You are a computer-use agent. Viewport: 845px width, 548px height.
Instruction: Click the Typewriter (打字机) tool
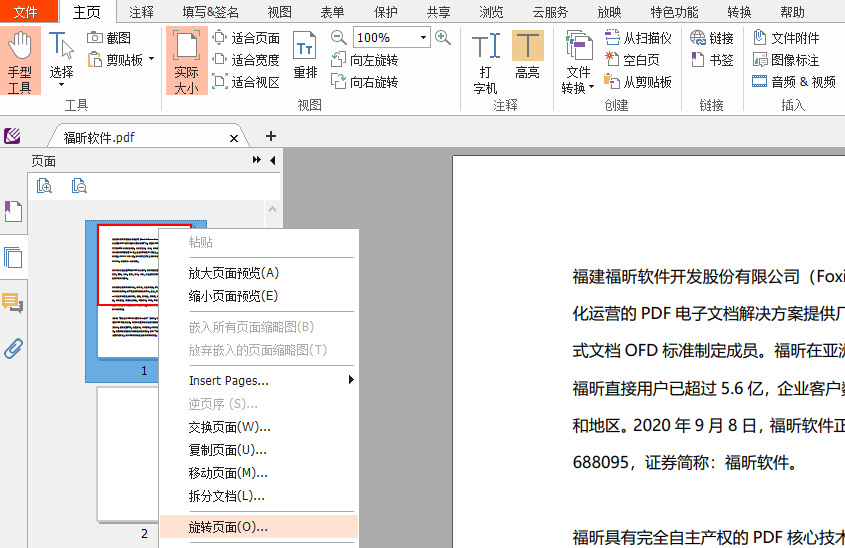pos(486,60)
